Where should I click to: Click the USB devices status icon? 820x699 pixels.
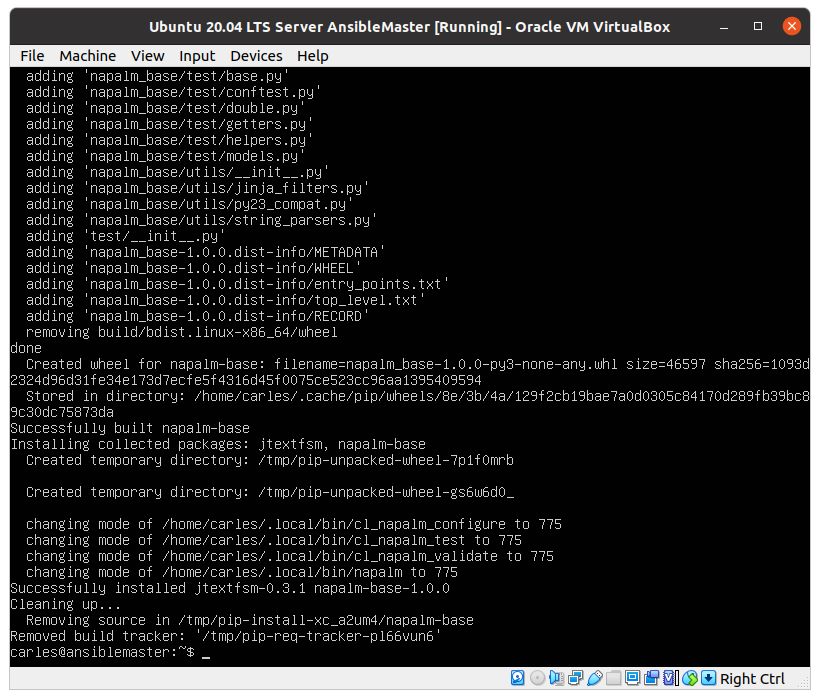point(595,678)
